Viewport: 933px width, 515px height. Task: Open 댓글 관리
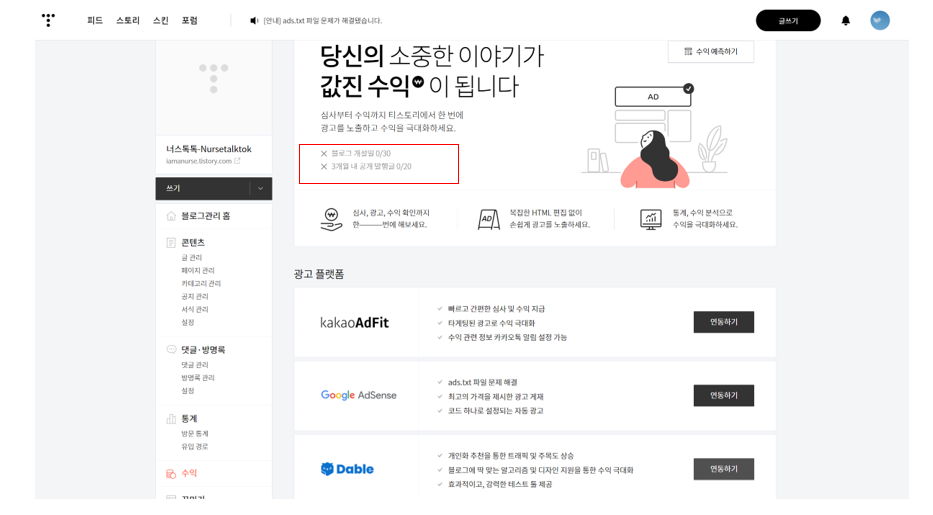tap(195, 365)
